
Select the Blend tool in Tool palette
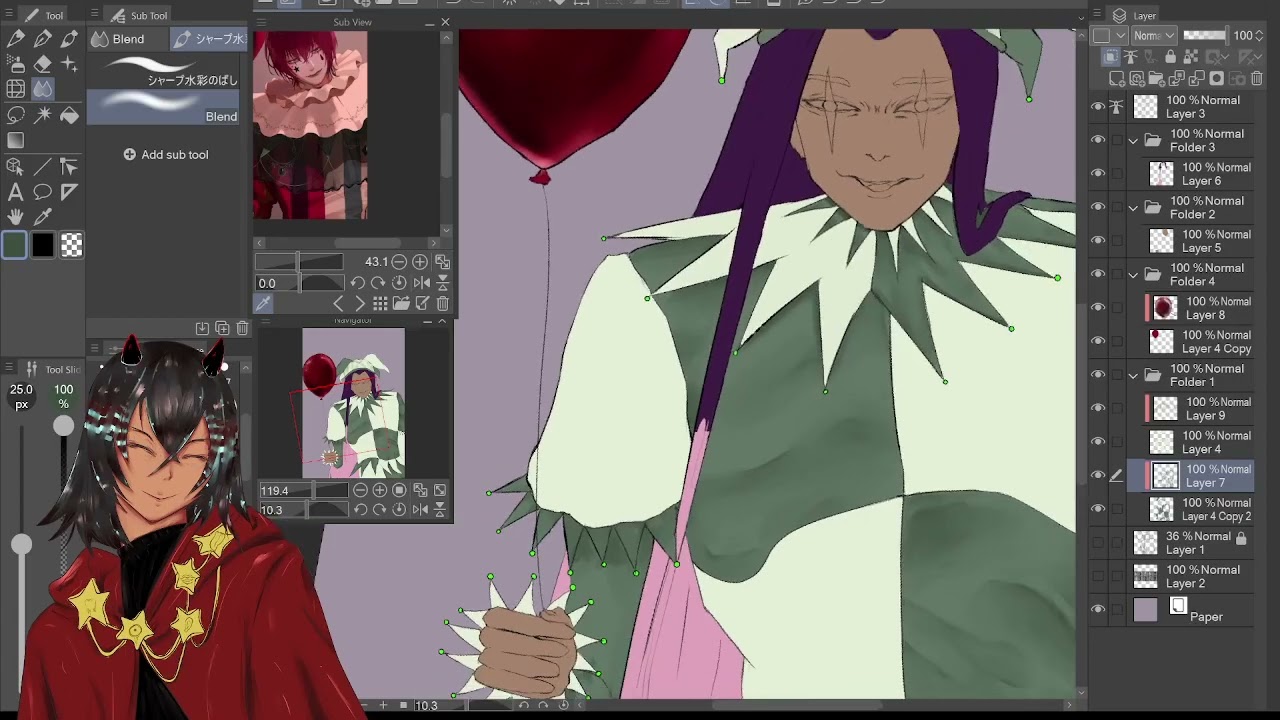(x=43, y=89)
